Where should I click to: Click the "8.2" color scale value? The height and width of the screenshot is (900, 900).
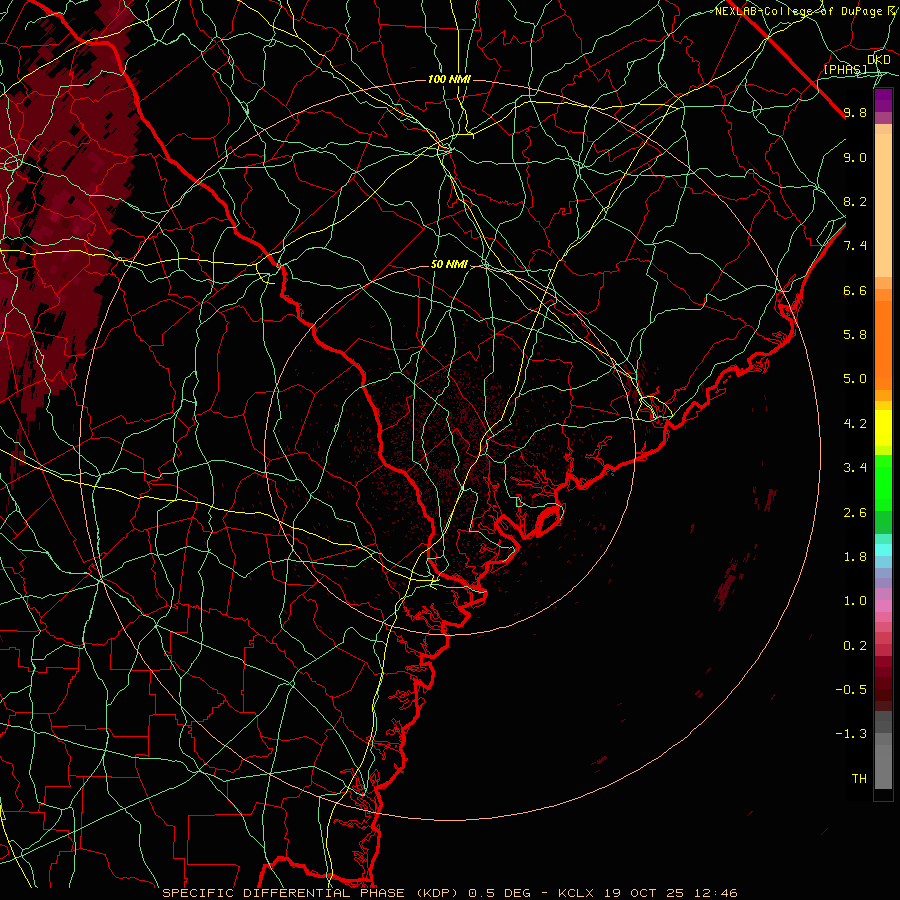(x=855, y=202)
